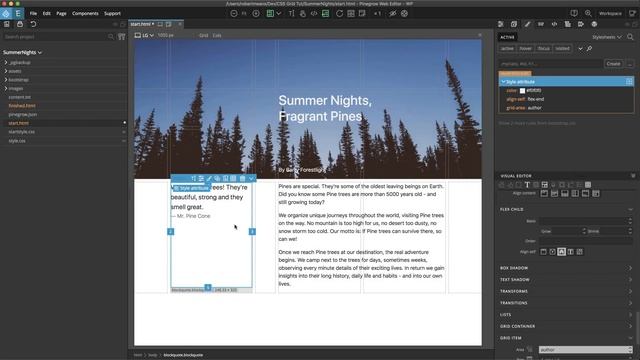Expand the bootstrap folder
The width and height of the screenshot is (640, 360).
click(6, 80)
